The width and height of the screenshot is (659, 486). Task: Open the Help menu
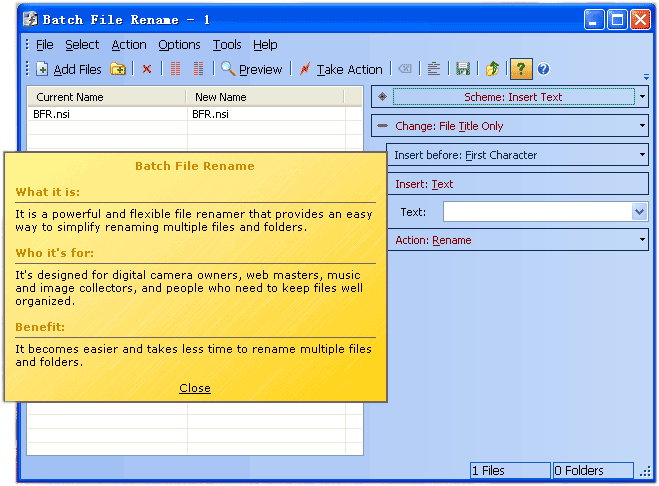click(x=265, y=45)
